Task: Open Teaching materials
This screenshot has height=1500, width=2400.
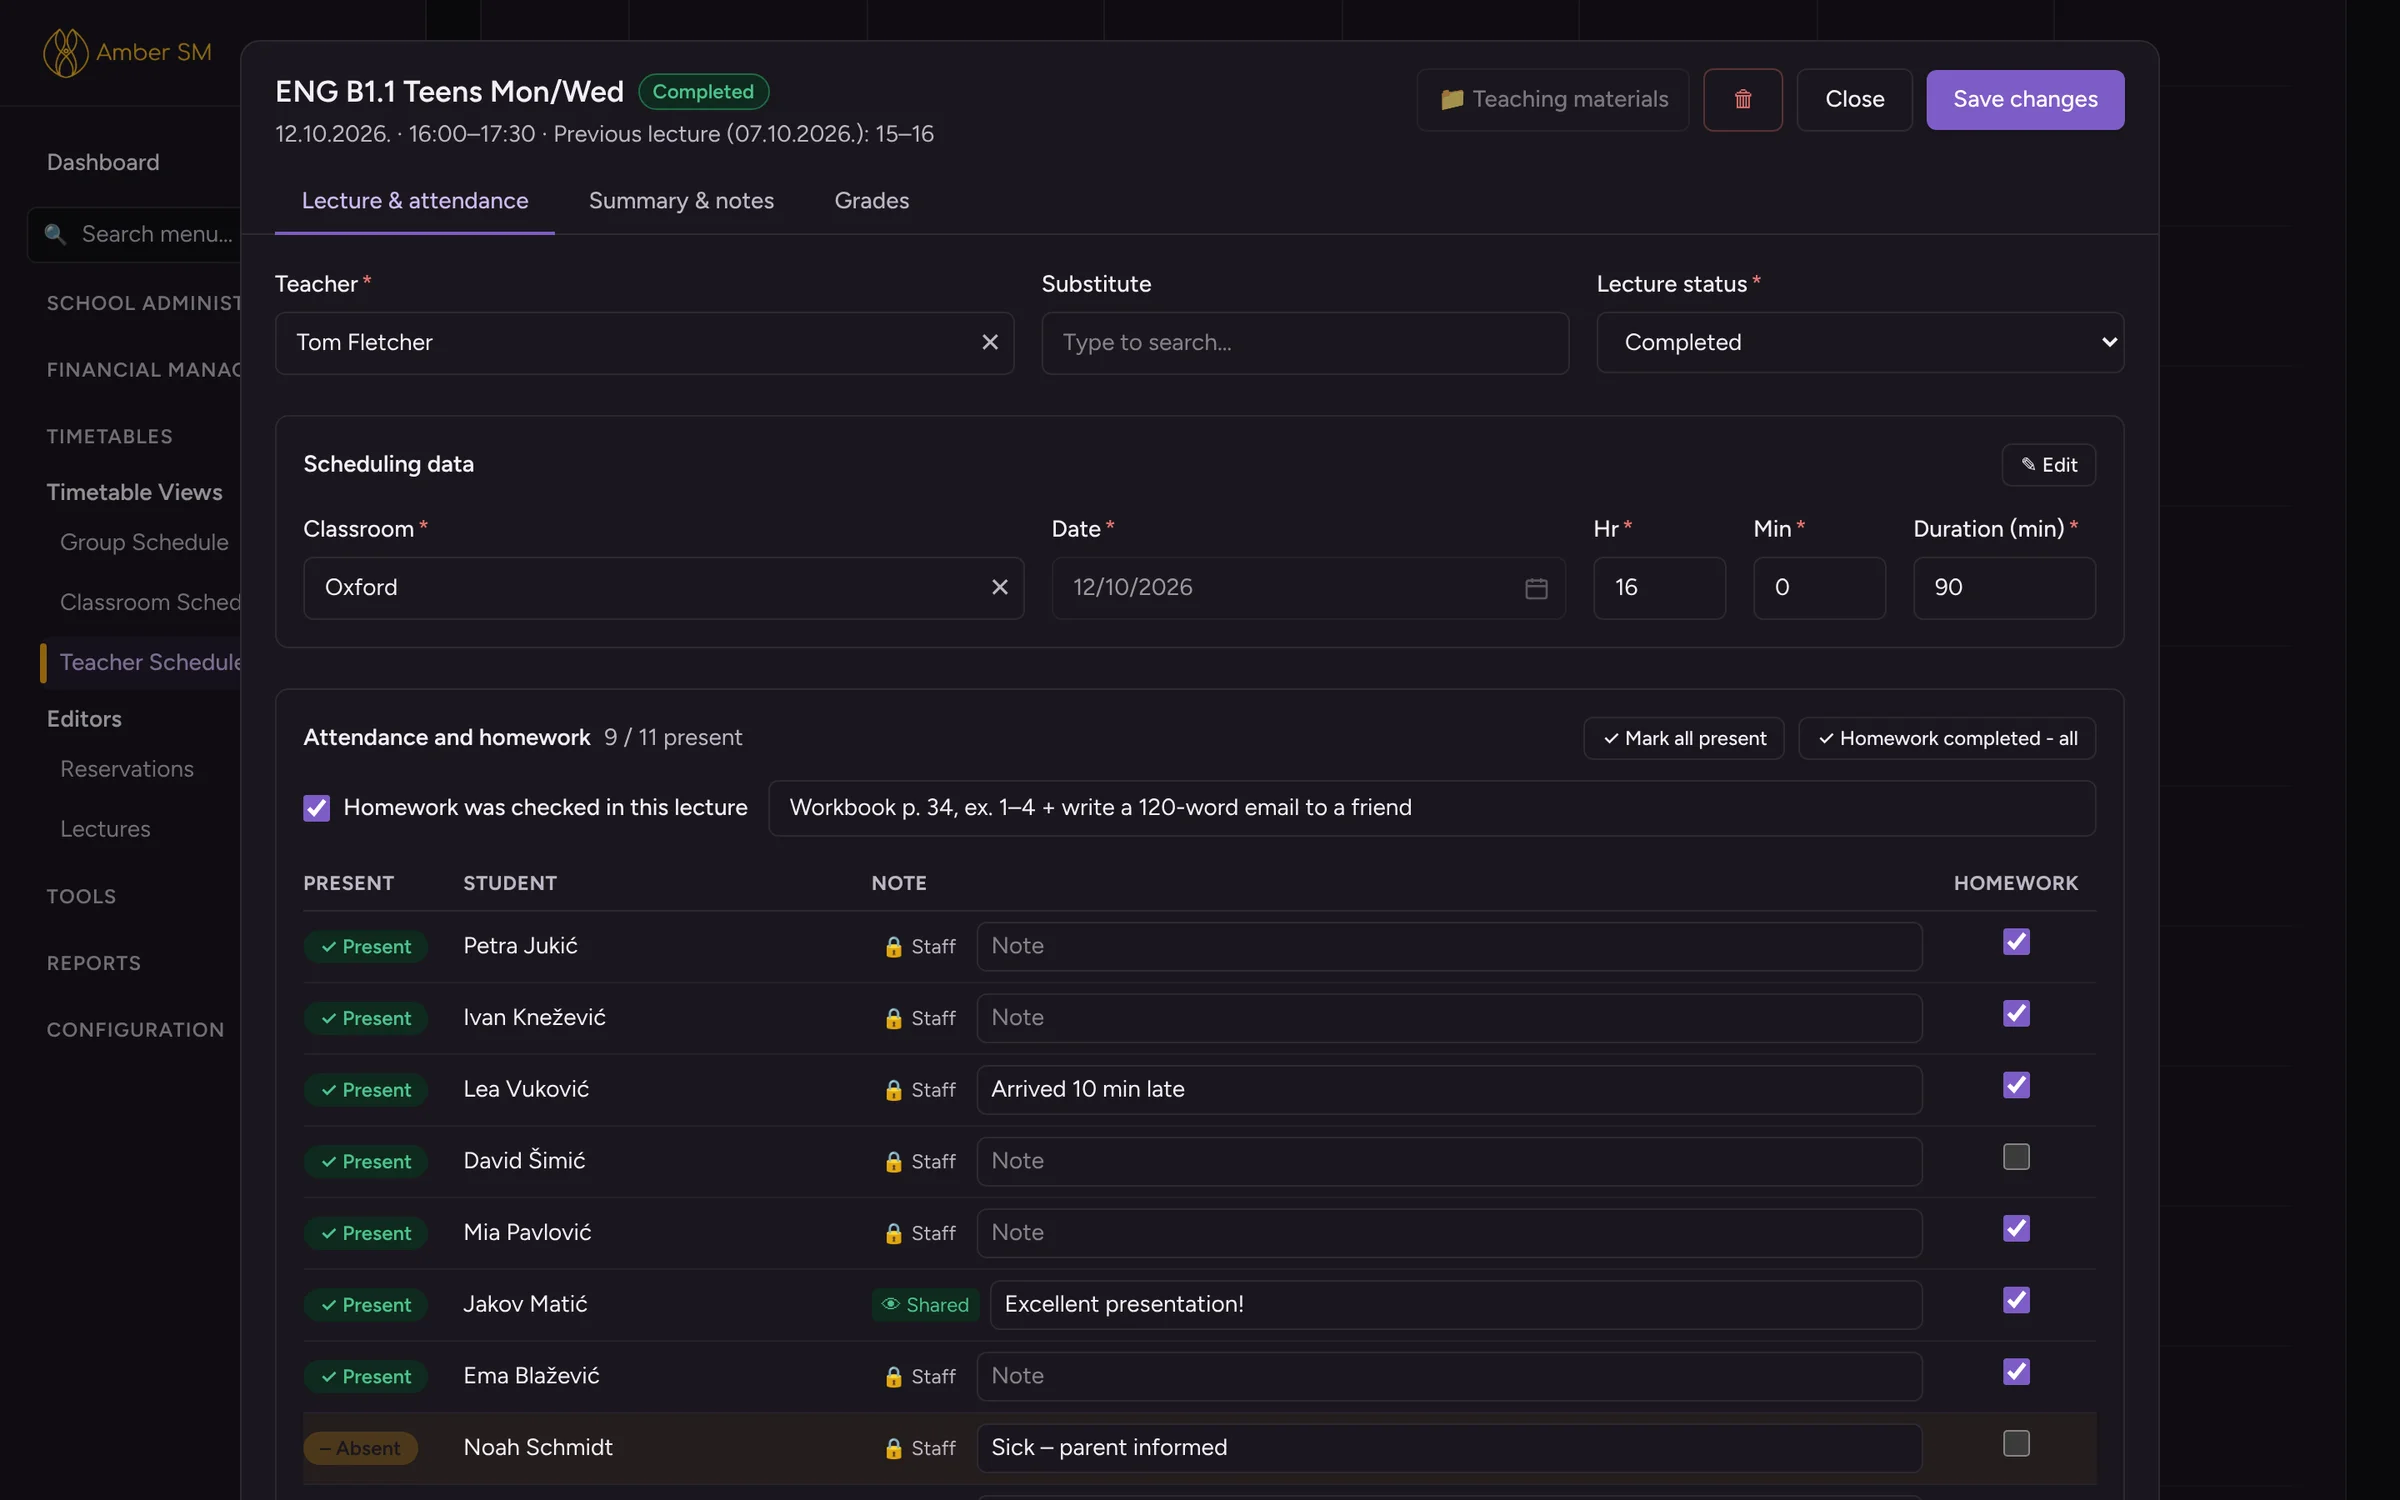Action: click(1552, 99)
